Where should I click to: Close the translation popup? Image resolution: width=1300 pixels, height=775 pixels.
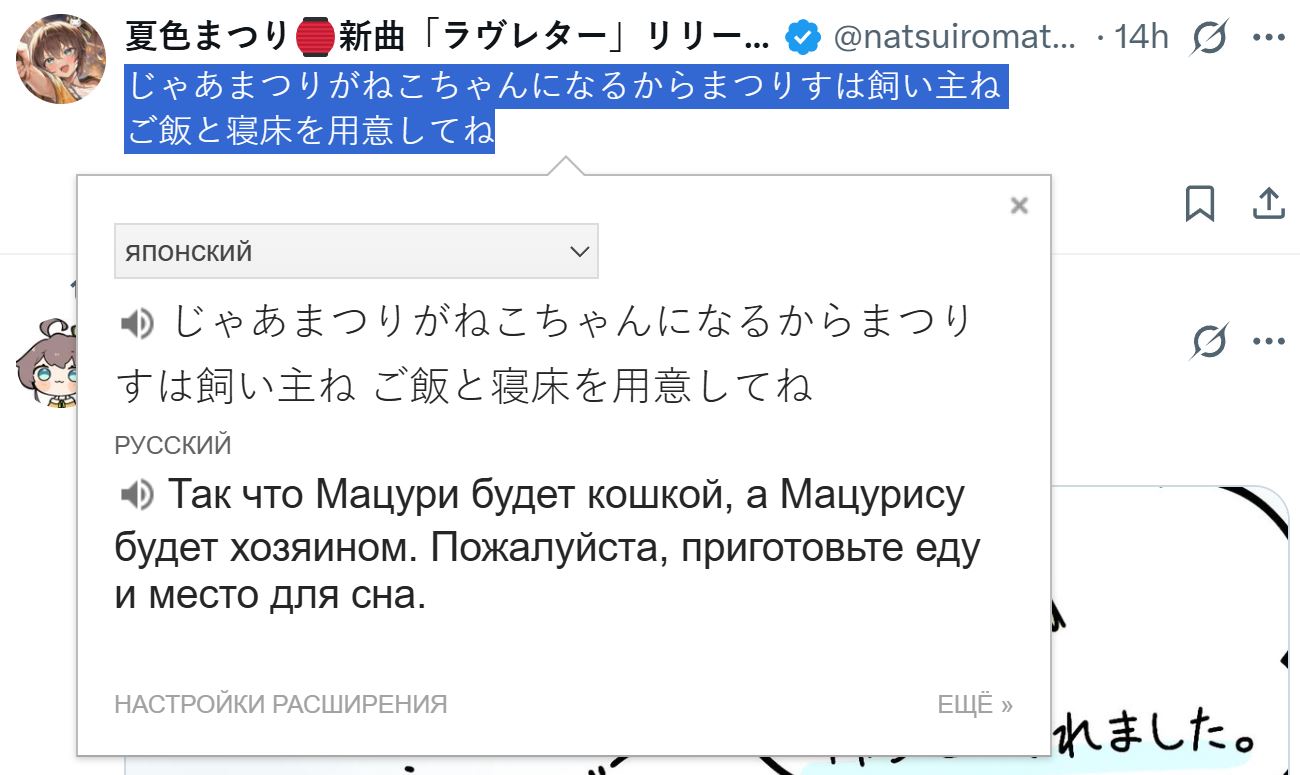coord(1019,206)
